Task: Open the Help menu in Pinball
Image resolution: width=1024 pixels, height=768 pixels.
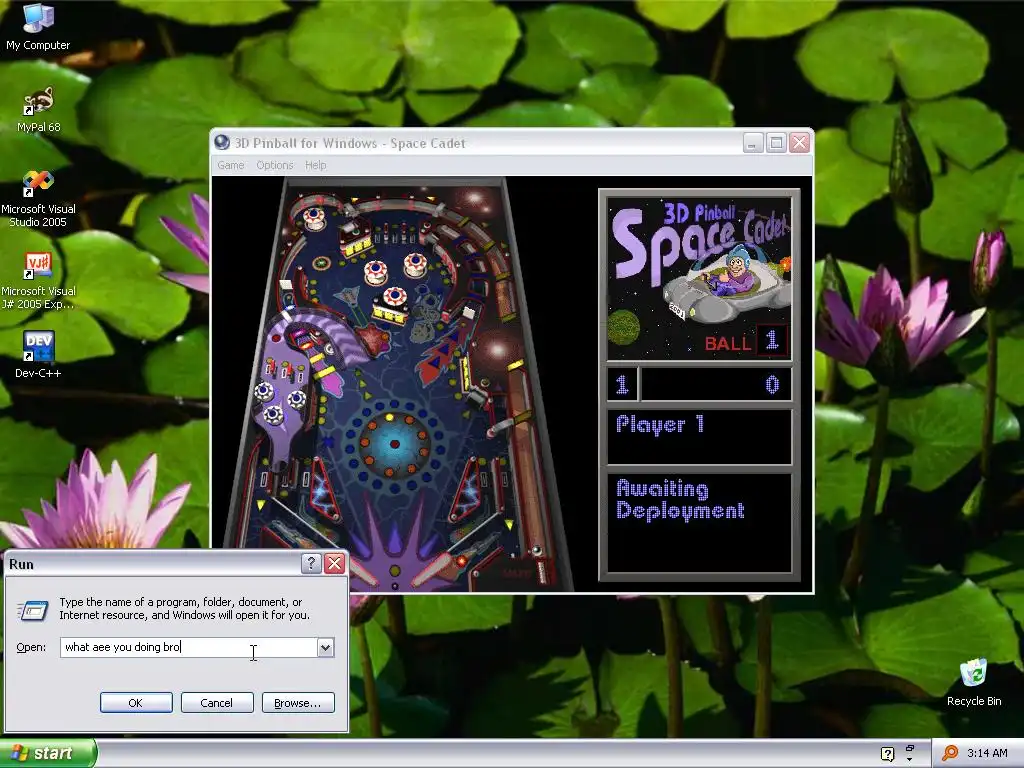Action: (315, 165)
